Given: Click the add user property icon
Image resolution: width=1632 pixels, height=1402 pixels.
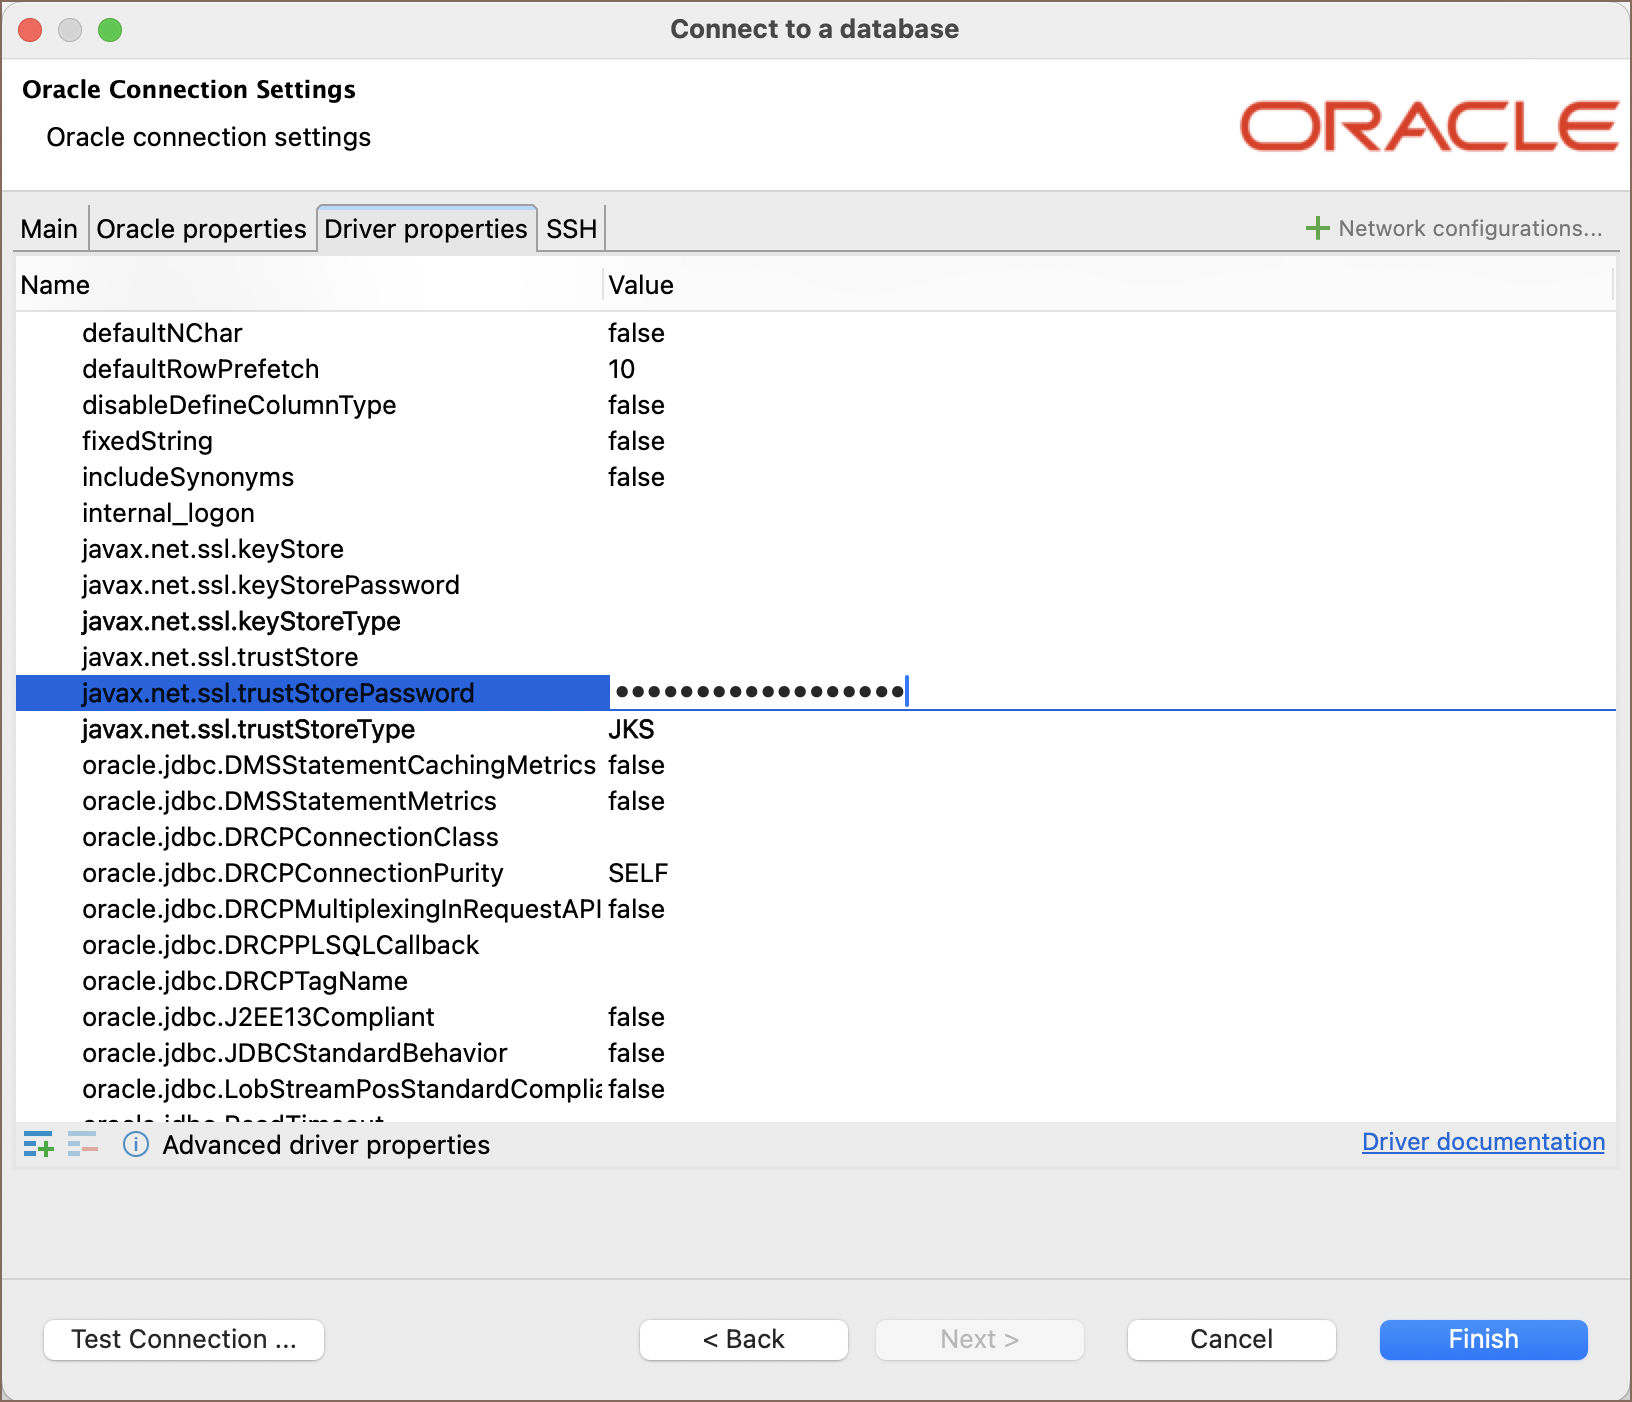Looking at the screenshot, I should pyautogui.click(x=38, y=1144).
